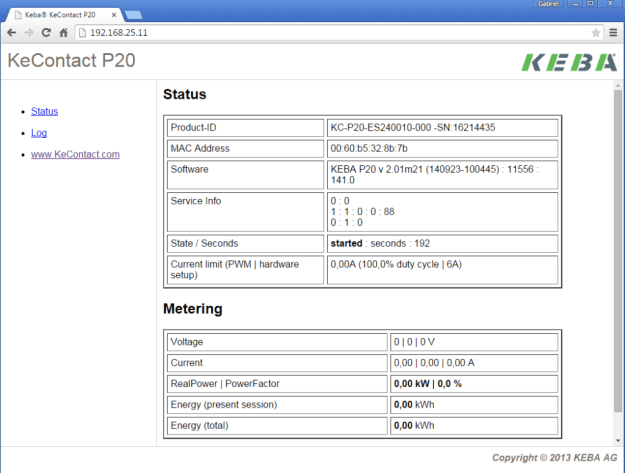Click the Voltage label cell

(x=277, y=342)
